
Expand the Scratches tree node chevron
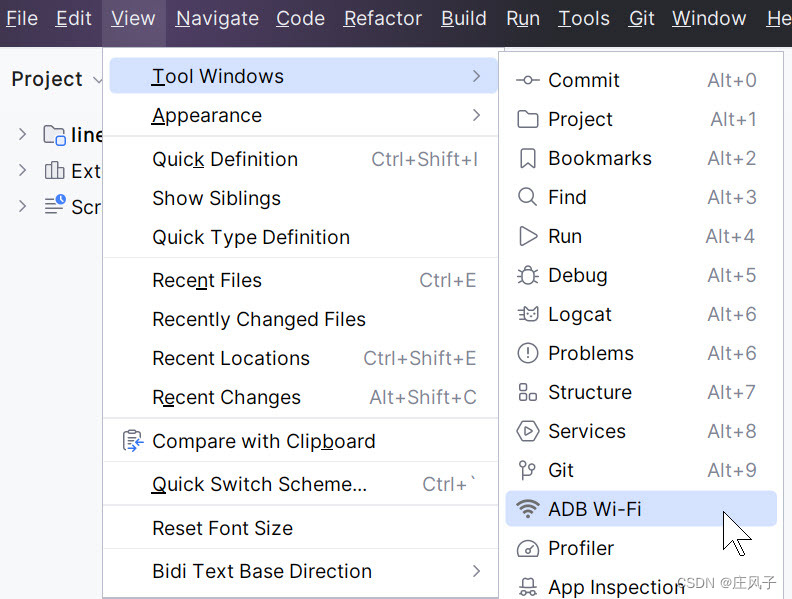click(x=22, y=206)
